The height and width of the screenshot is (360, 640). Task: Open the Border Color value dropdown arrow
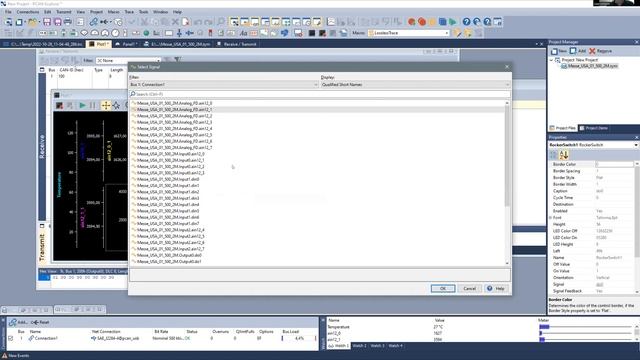tap(636, 164)
